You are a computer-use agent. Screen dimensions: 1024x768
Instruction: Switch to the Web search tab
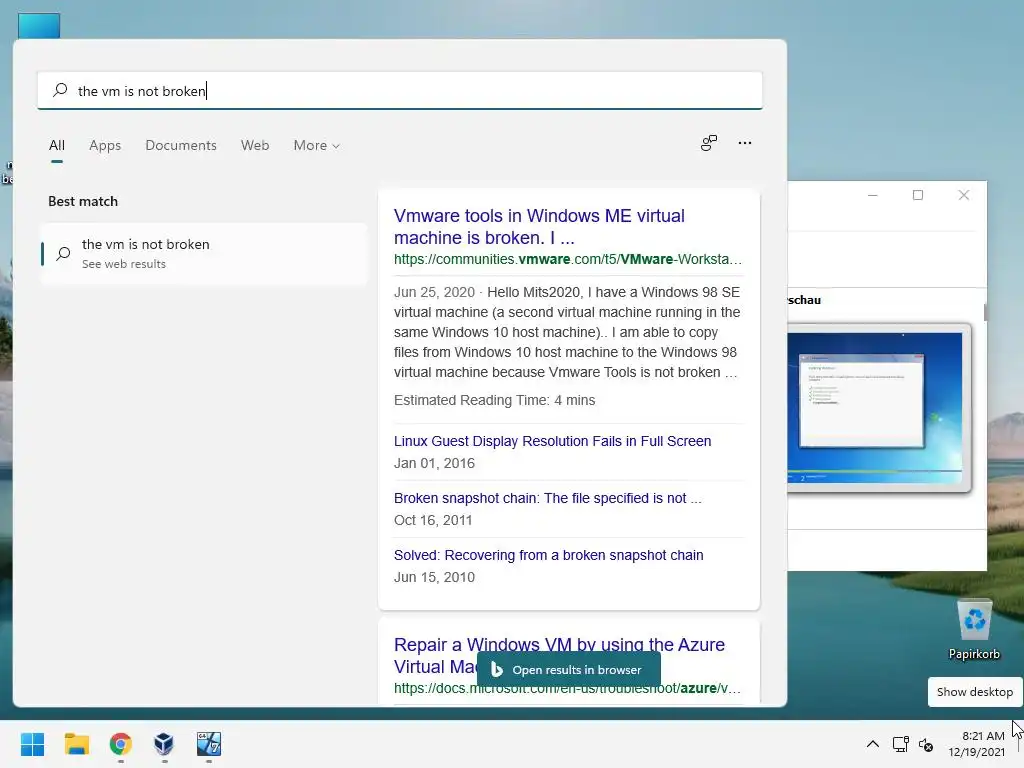(x=255, y=145)
